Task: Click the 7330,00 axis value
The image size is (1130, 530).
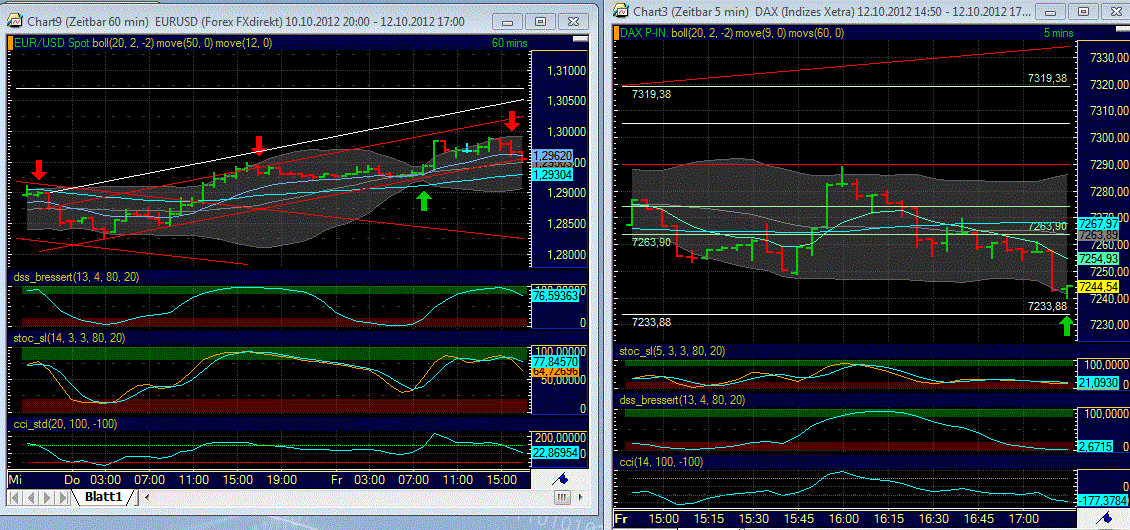Action: [x=1109, y=58]
